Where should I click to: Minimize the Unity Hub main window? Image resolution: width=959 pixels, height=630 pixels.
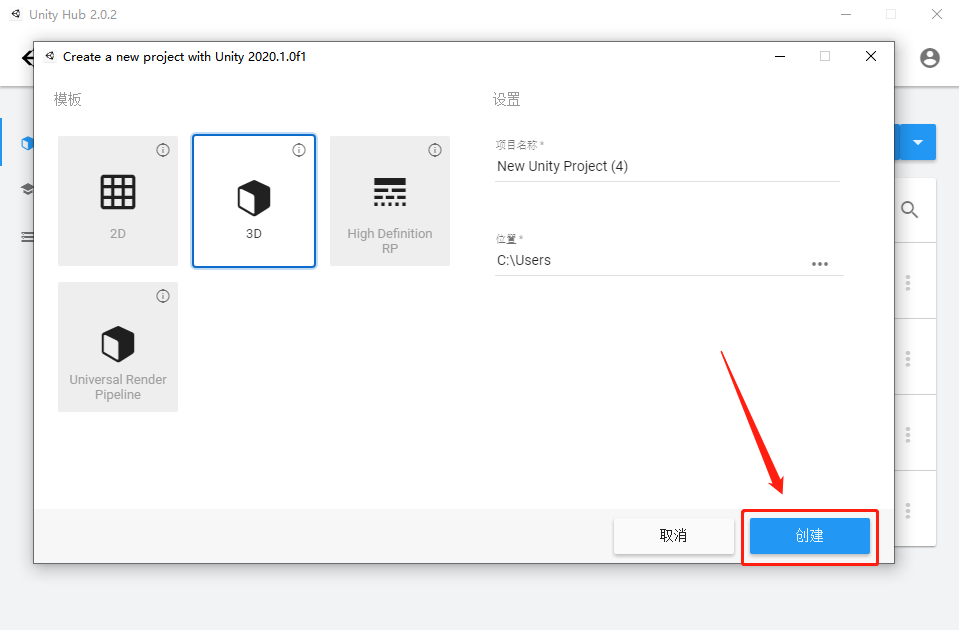tap(846, 14)
